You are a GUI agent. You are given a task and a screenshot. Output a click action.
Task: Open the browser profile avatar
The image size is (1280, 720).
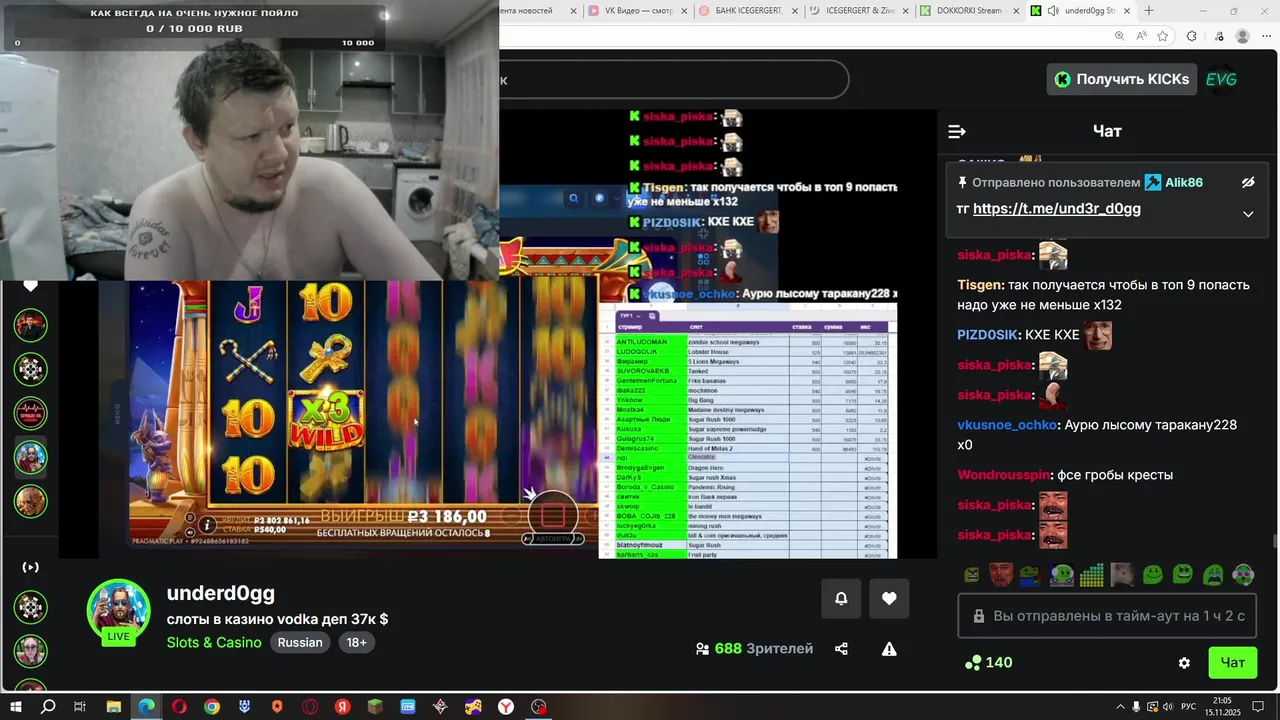(x=1243, y=36)
